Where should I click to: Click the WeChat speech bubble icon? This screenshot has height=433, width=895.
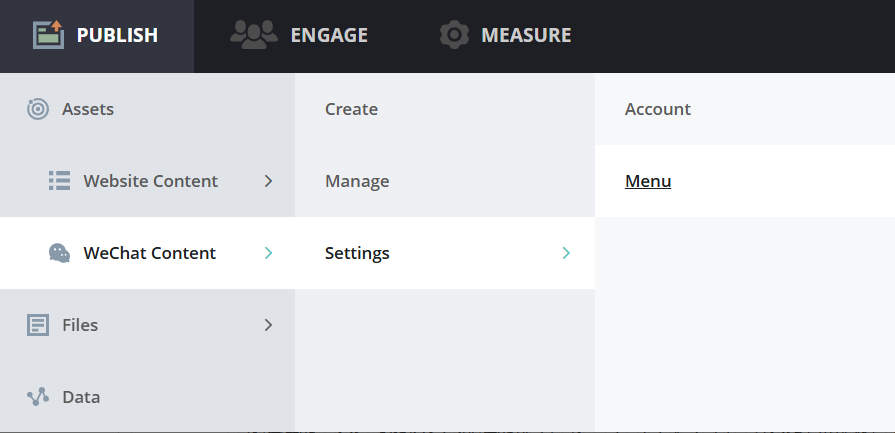click(x=60, y=253)
